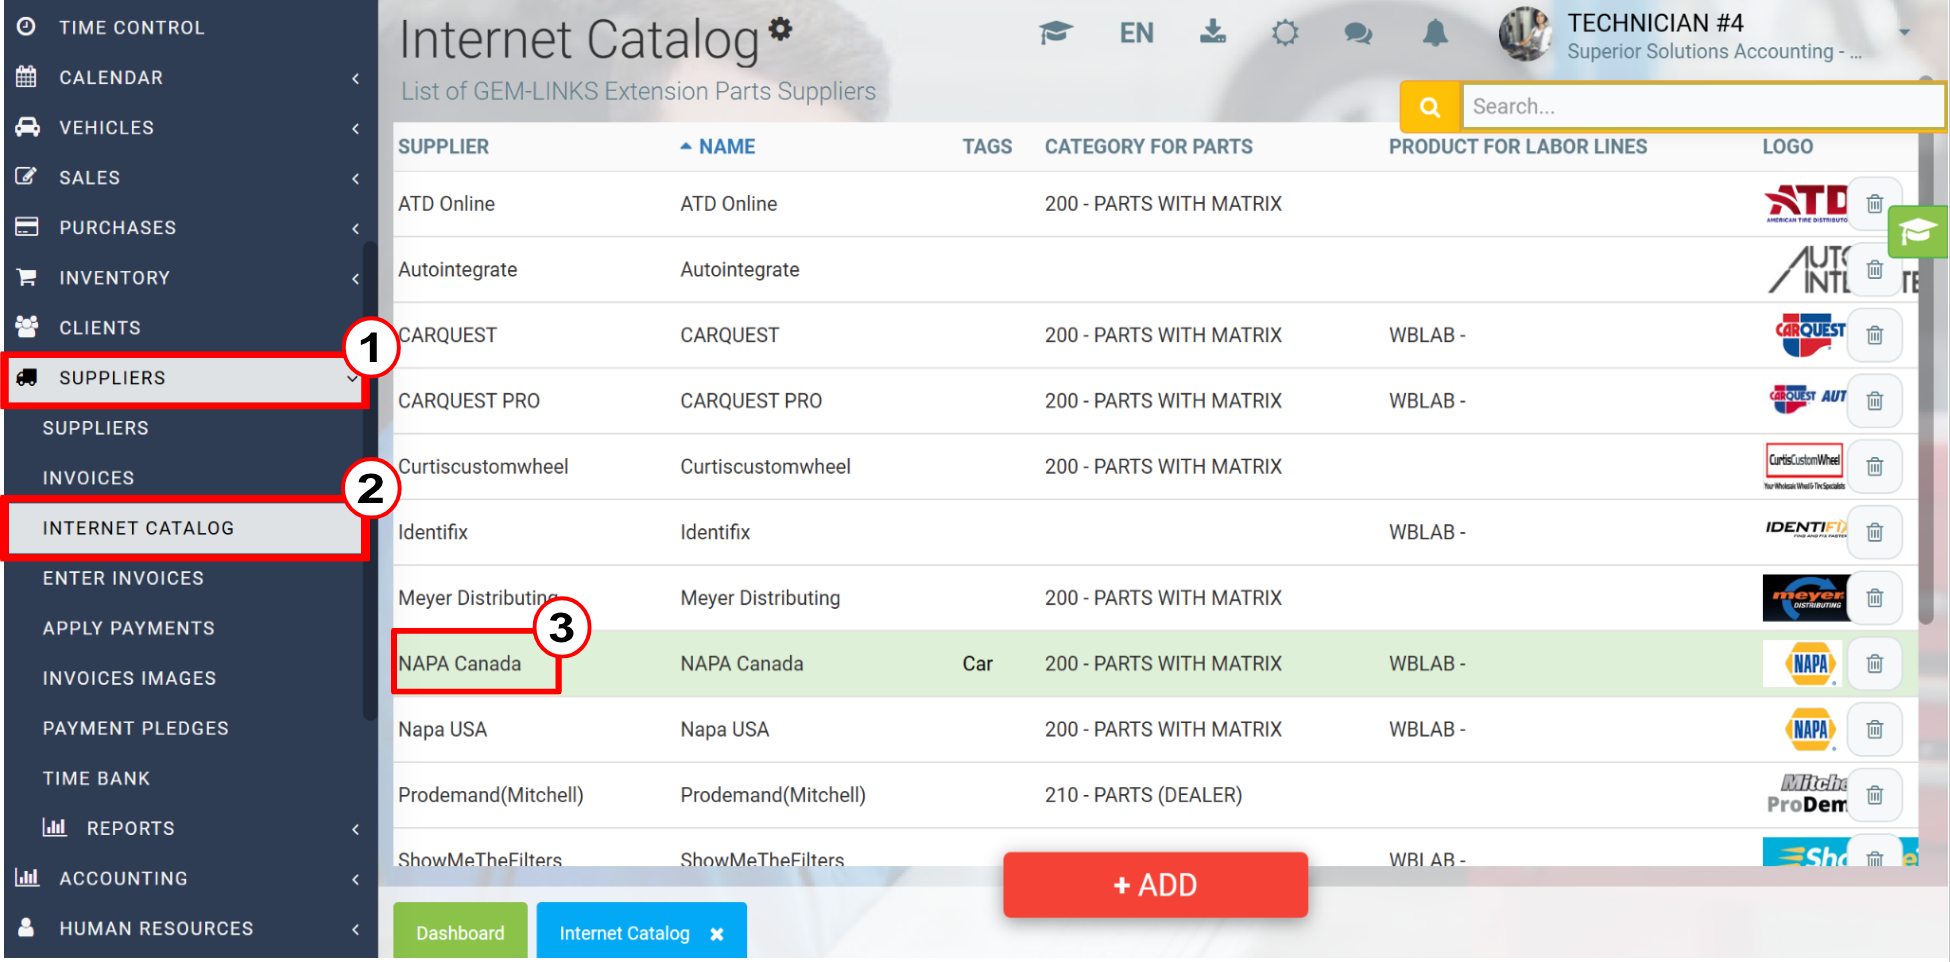
Task: Expand the Vehicles sidebar menu chevron
Action: click(x=356, y=128)
